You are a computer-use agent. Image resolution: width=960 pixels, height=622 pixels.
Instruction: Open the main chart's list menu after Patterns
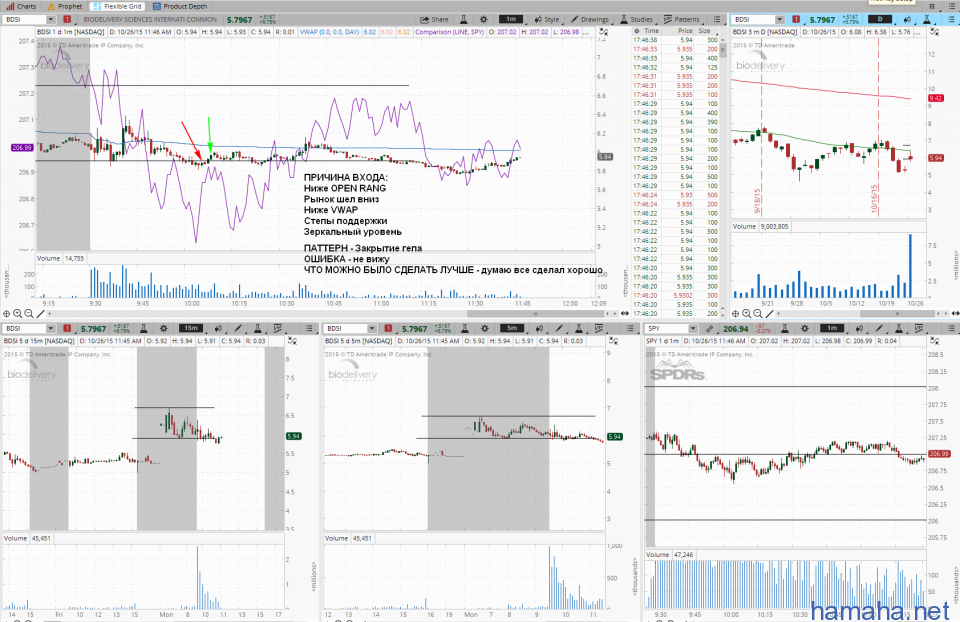(717, 20)
